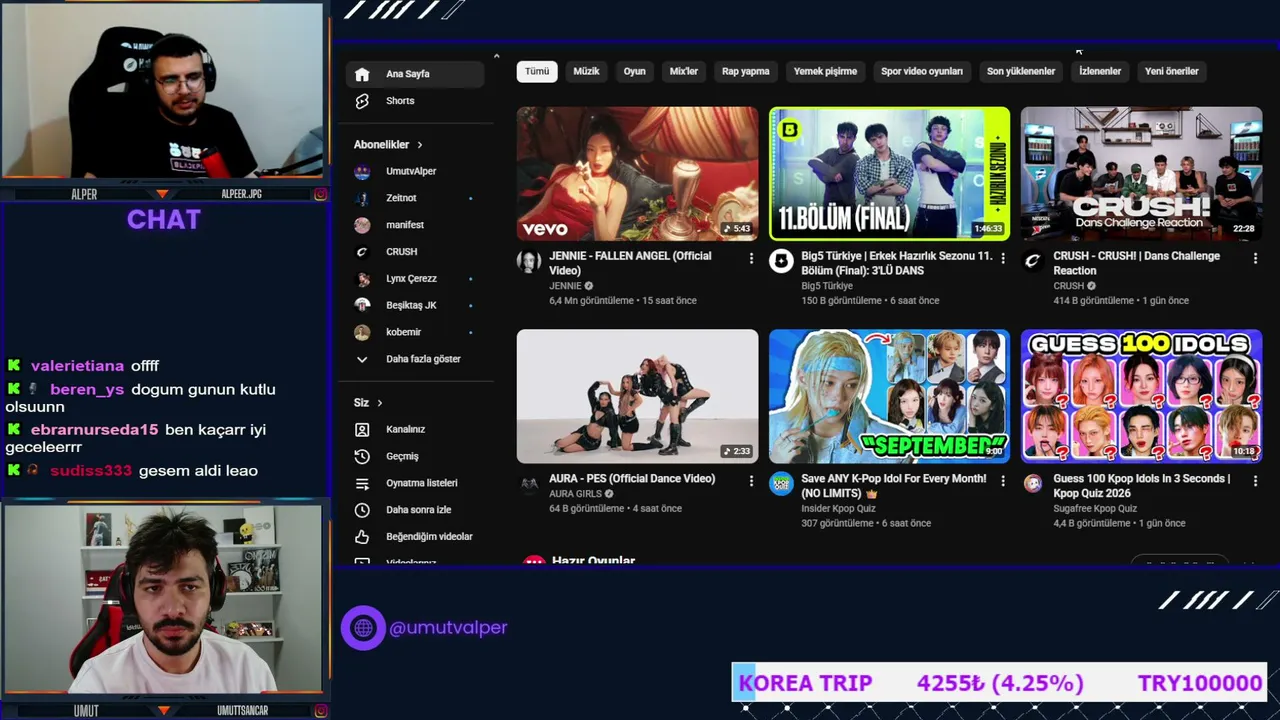Open title AURA - PES (Official Dance Video)
Image resolution: width=1280 pixels, height=720 pixels.
(x=632, y=479)
